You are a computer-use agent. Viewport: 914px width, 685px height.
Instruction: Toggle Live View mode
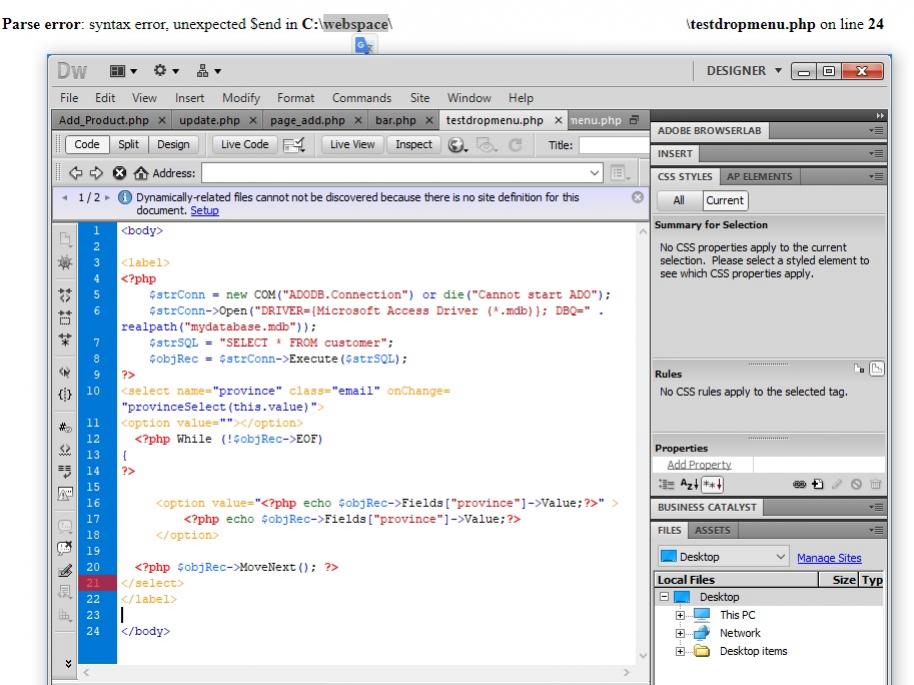point(352,144)
